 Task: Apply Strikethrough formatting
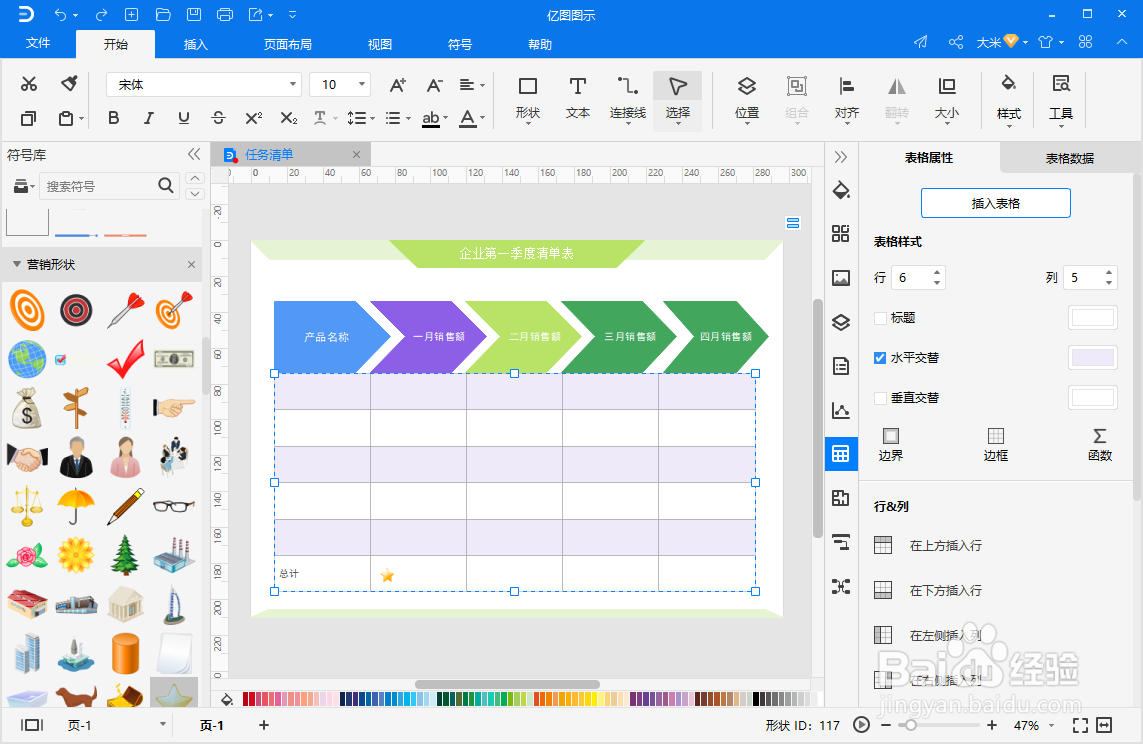(218, 118)
